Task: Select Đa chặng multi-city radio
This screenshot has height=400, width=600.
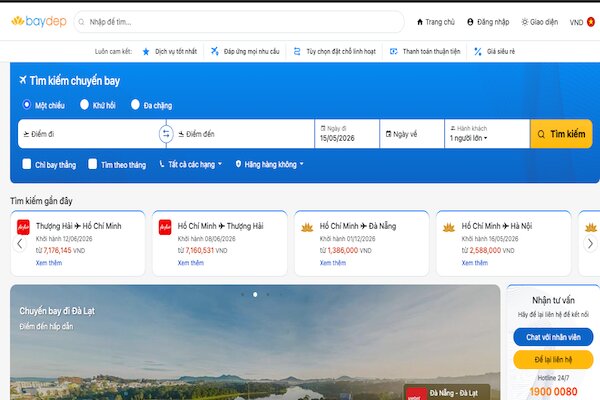Action: click(135, 104)
